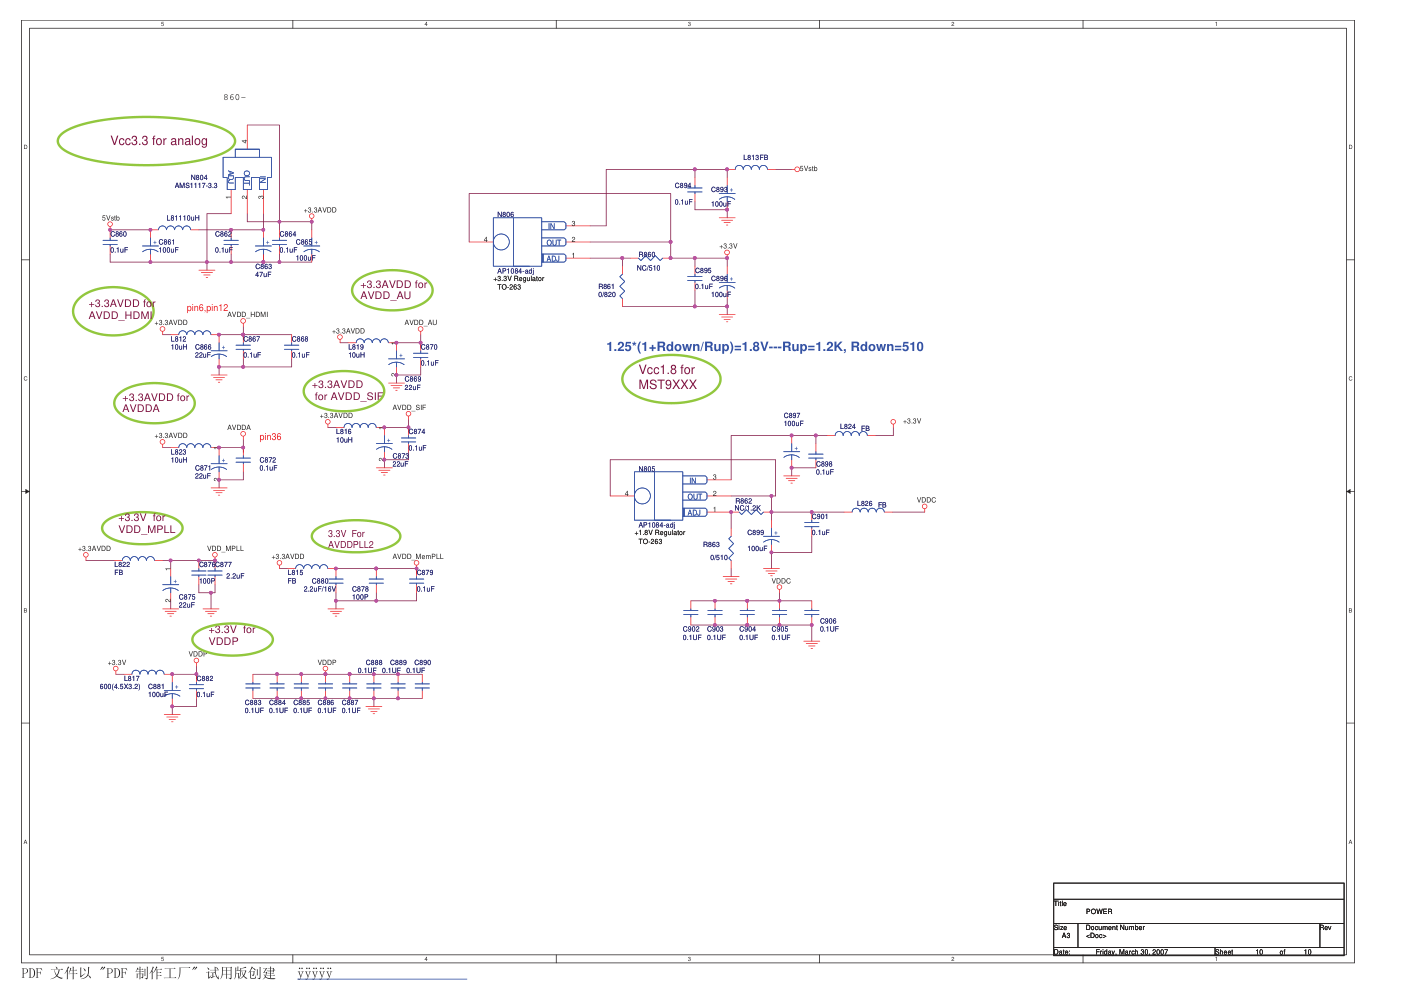Select the 'Friday, March 30, 2007' date
The width and height of the screenshot is (1404, 993).
1131,952
